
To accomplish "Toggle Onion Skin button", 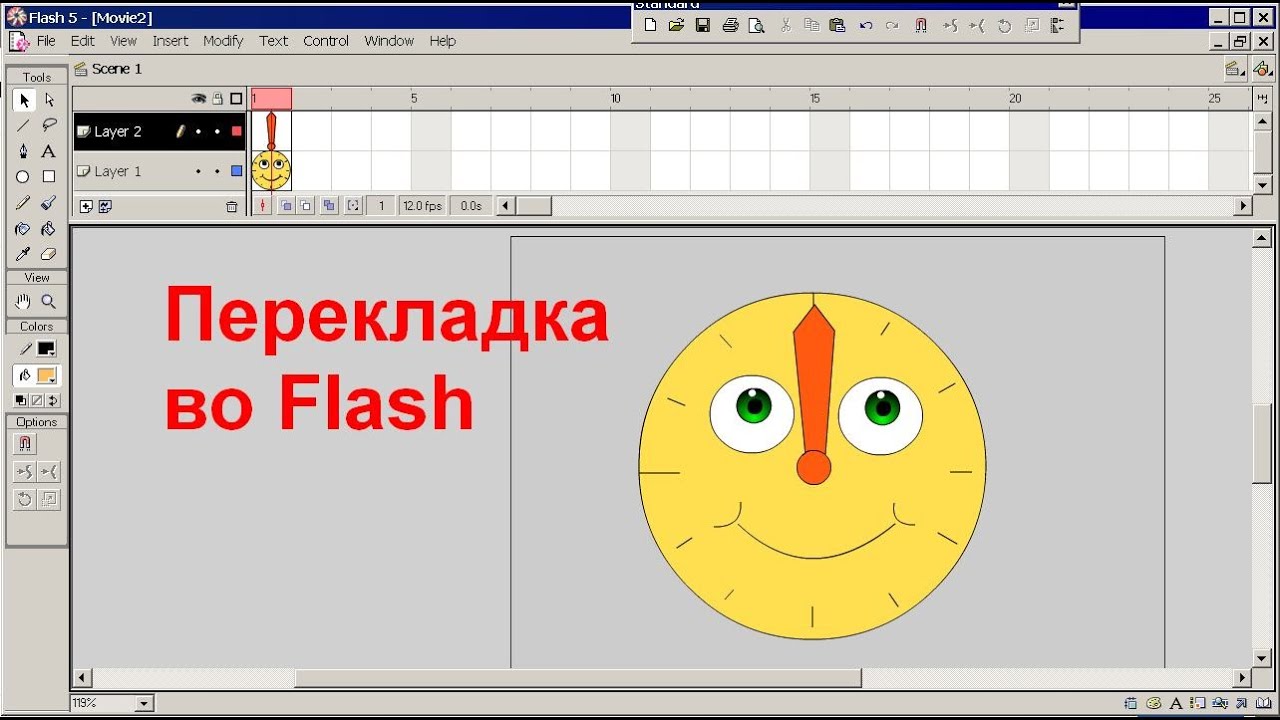I will tap(286, 206).
